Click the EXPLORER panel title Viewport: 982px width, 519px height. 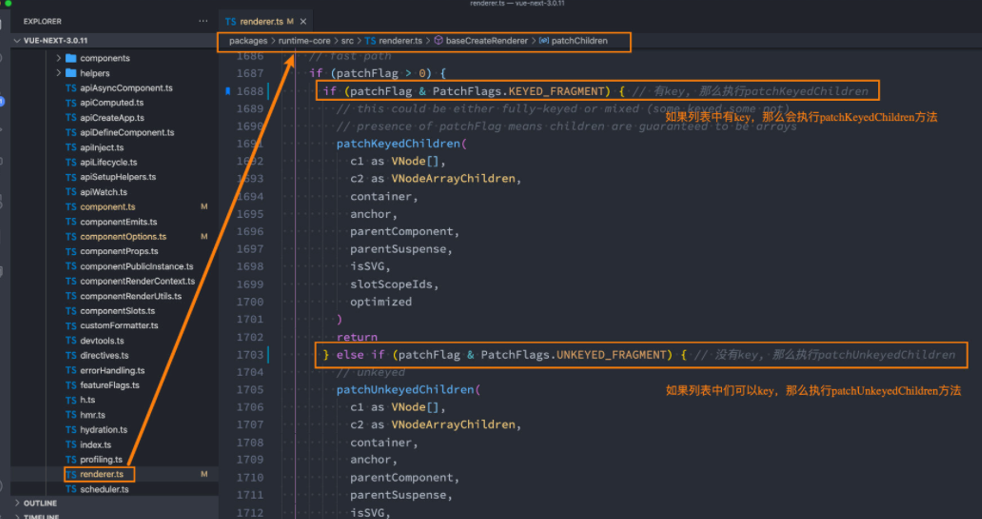43,21
